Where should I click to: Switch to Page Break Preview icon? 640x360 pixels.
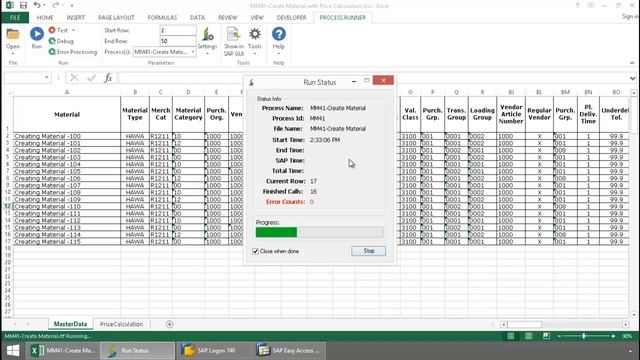(546, 336)
